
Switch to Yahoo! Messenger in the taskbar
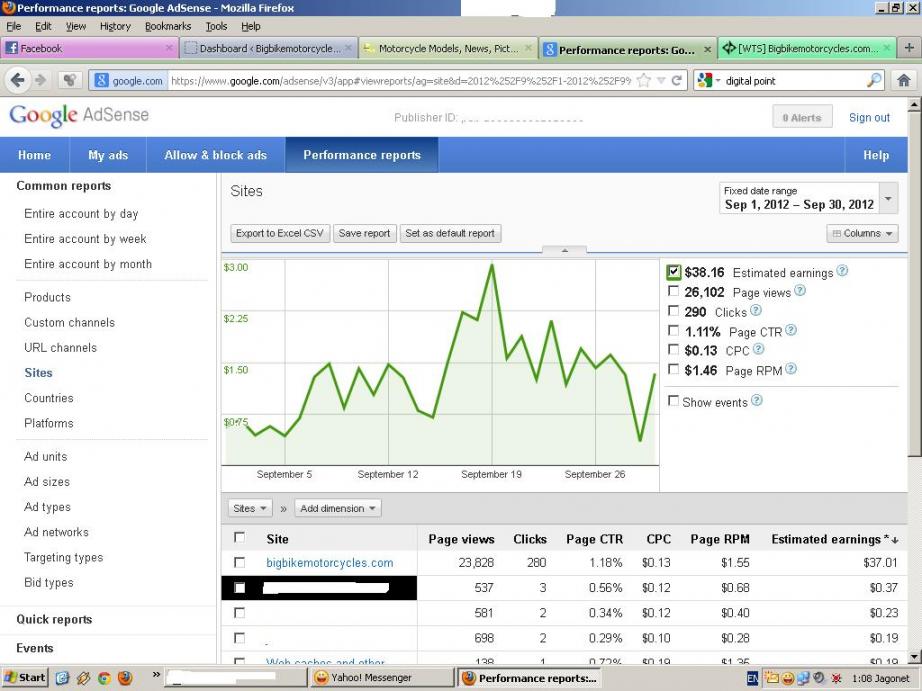(381, 677)
